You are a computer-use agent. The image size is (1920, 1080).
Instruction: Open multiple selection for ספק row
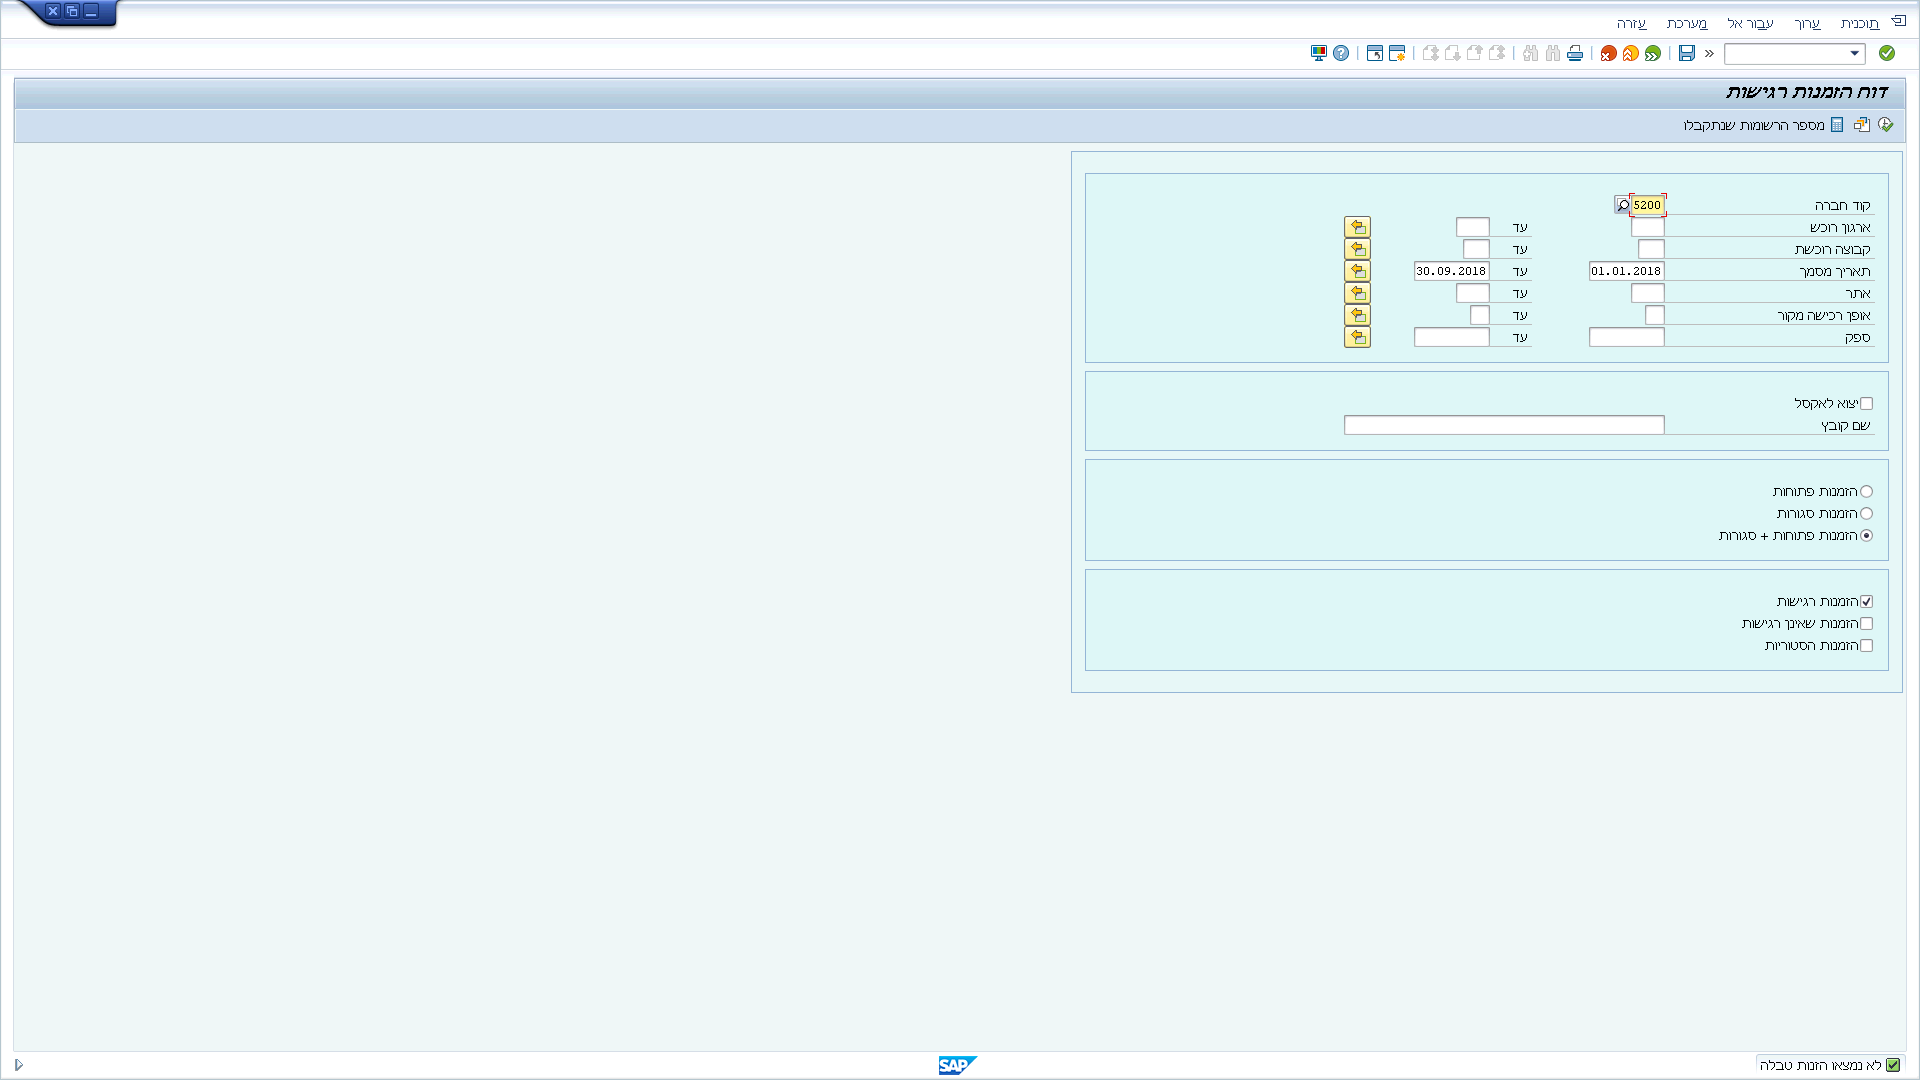coord(1357,338)
